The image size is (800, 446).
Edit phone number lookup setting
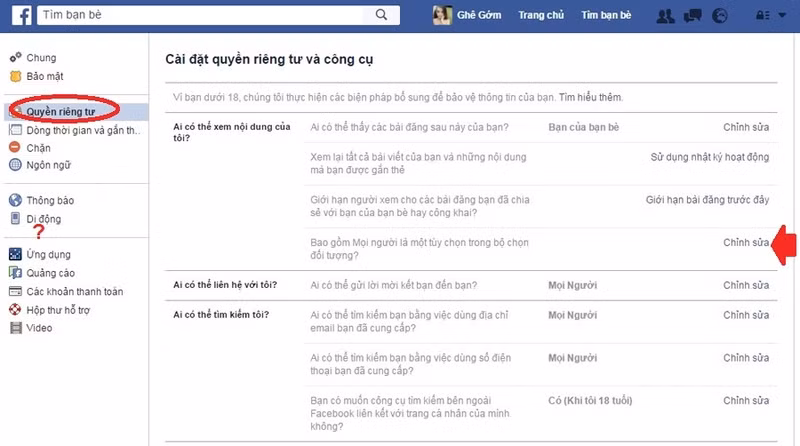pyautogui.click(x=746, y=358)
